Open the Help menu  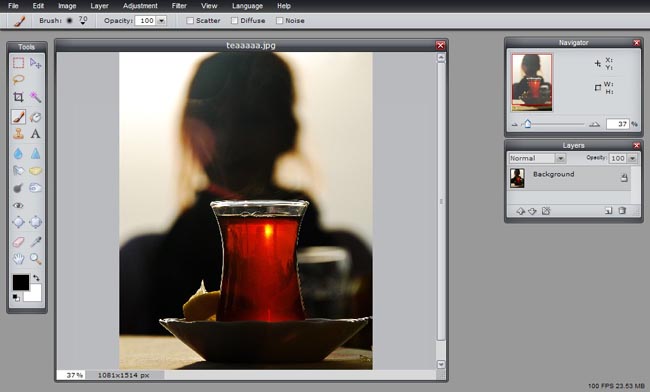coord(284,6)
